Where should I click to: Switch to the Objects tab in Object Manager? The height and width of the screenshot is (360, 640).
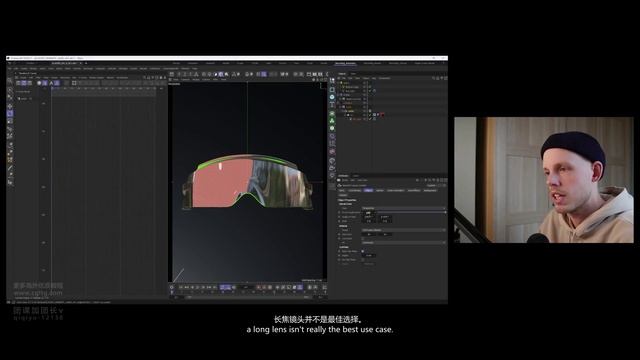[342, 73]
